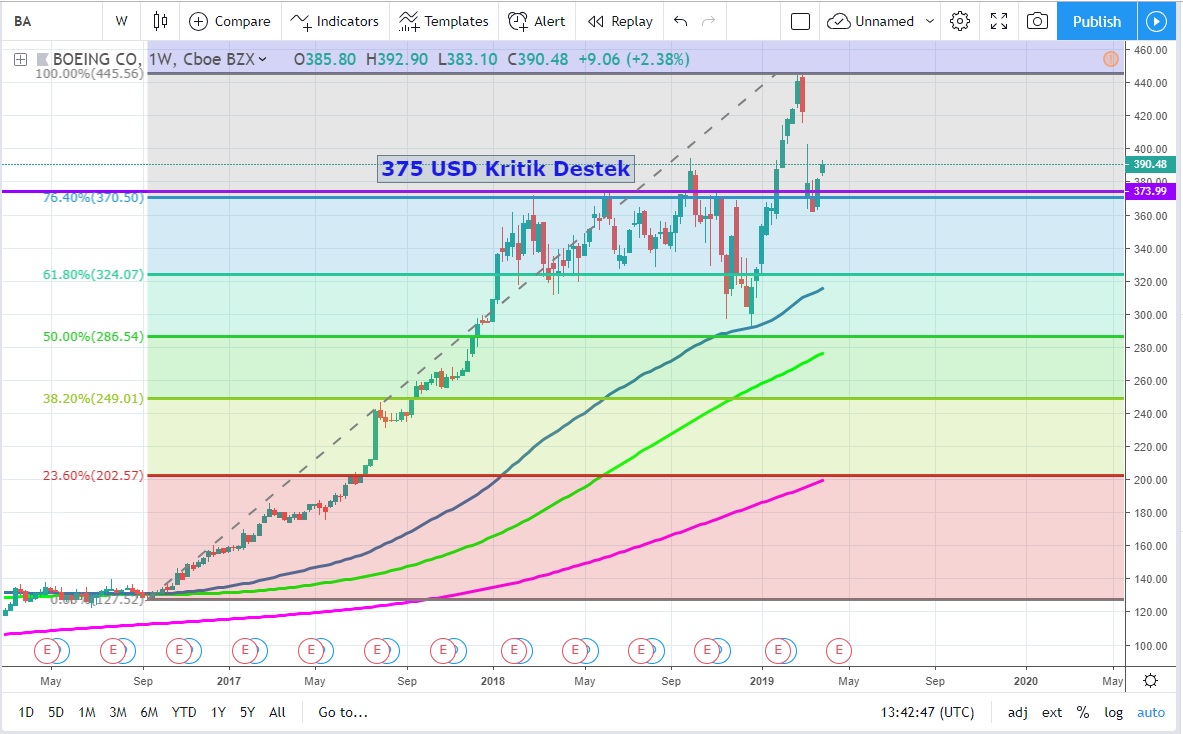The height and width of the screenshot is (734, 1183).
Task: Toggle ext extended hours
Action: coord(1052,712)
